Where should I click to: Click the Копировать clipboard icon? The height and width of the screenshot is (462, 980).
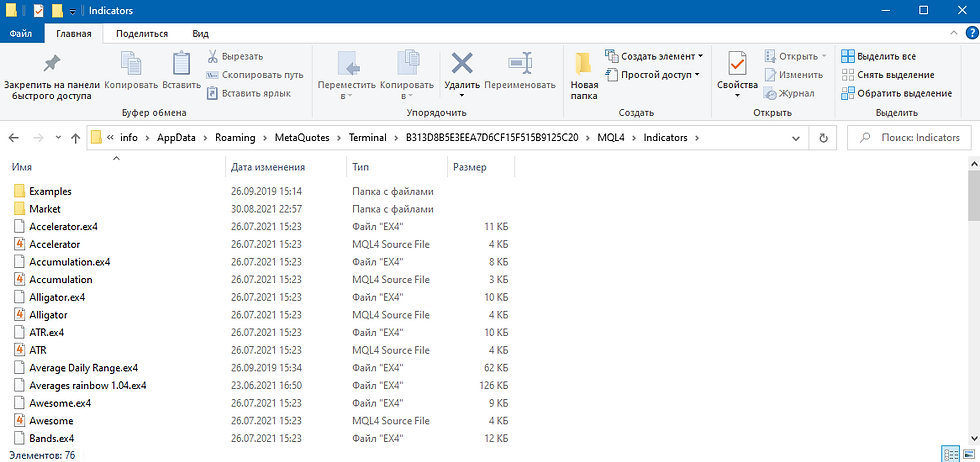pyautogui.click(x=131, y=63)
